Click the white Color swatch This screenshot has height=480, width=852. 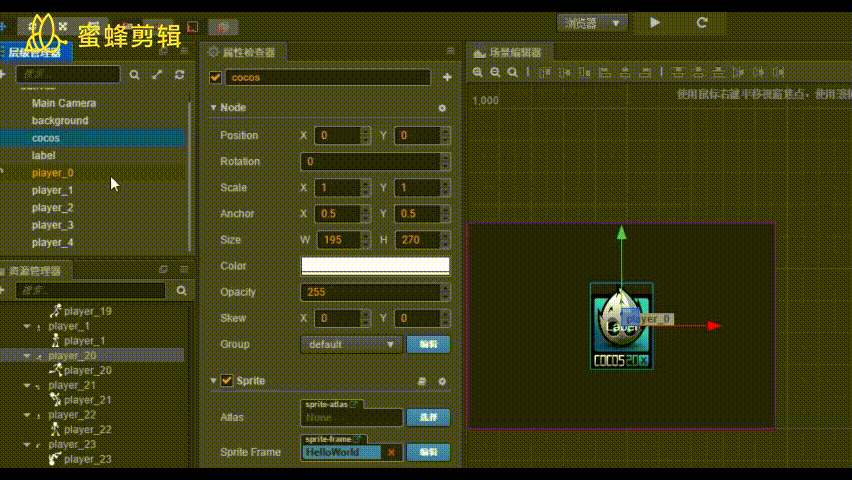point(375,266)
